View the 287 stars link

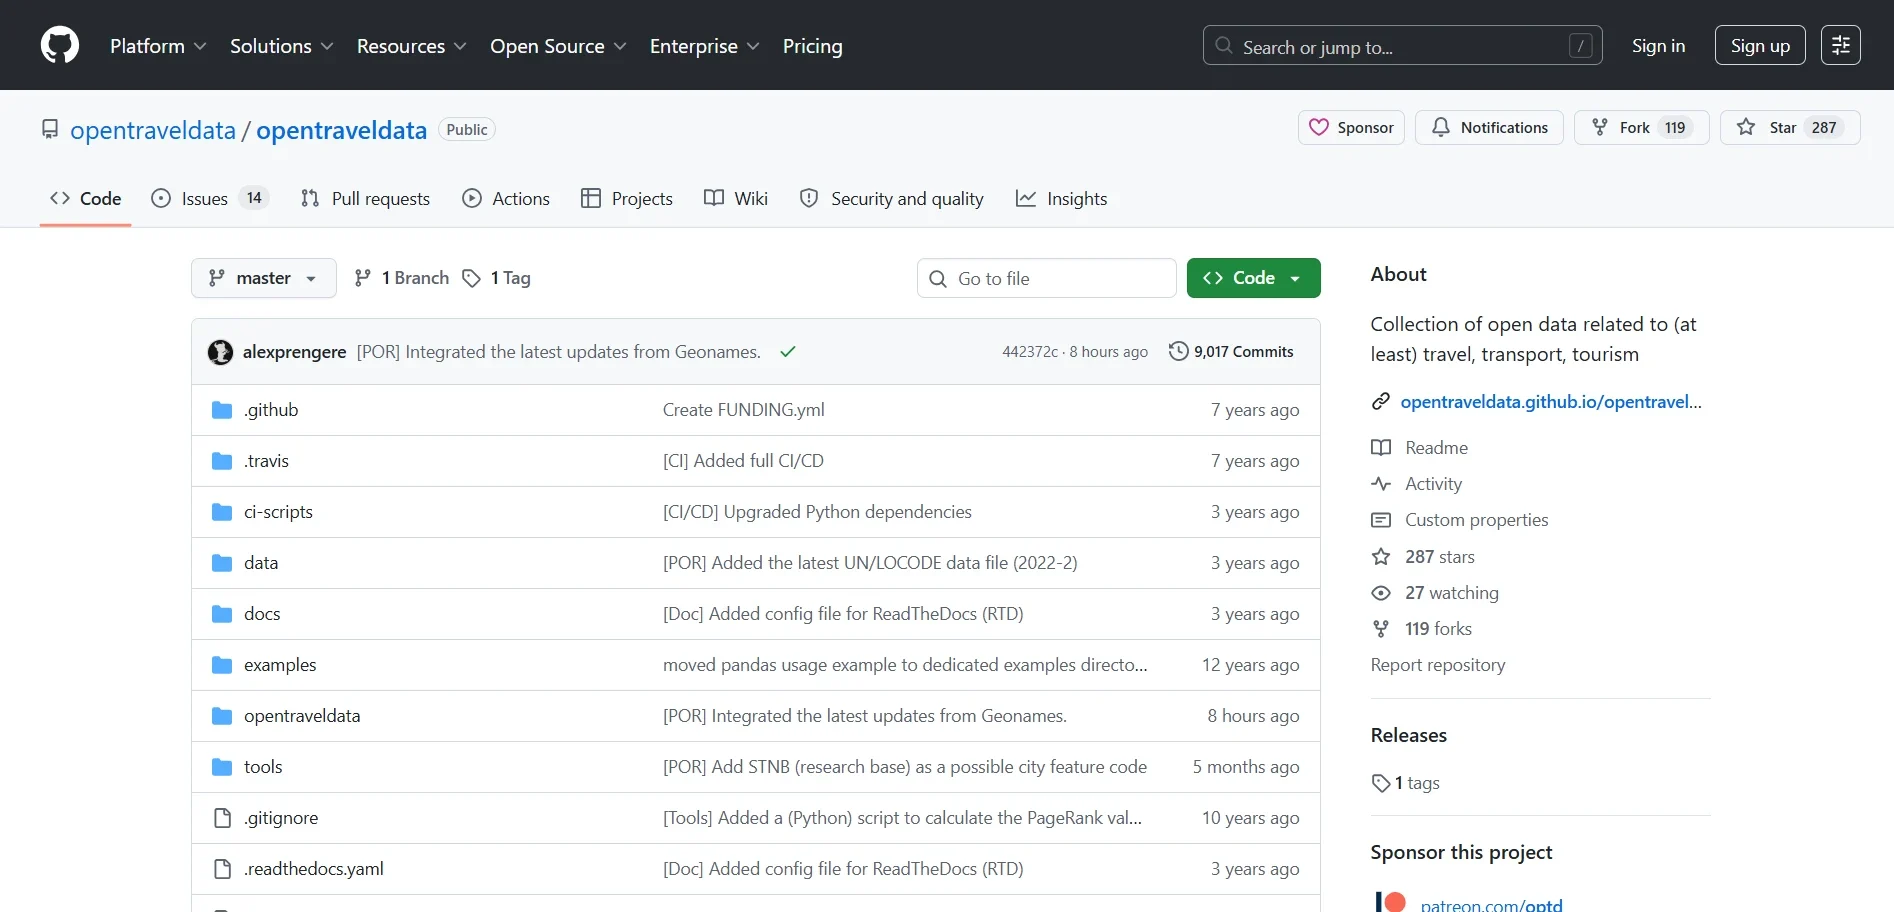[1423, 557]
